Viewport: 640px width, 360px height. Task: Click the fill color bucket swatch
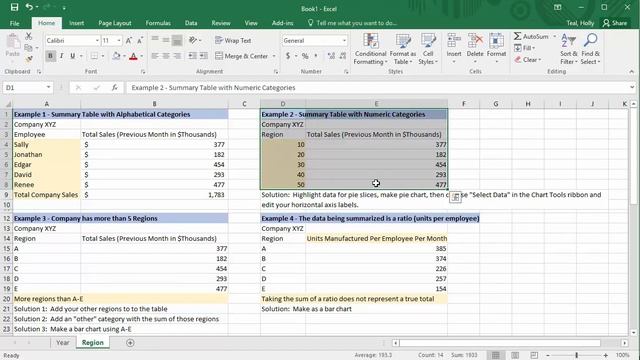[116, 56]
